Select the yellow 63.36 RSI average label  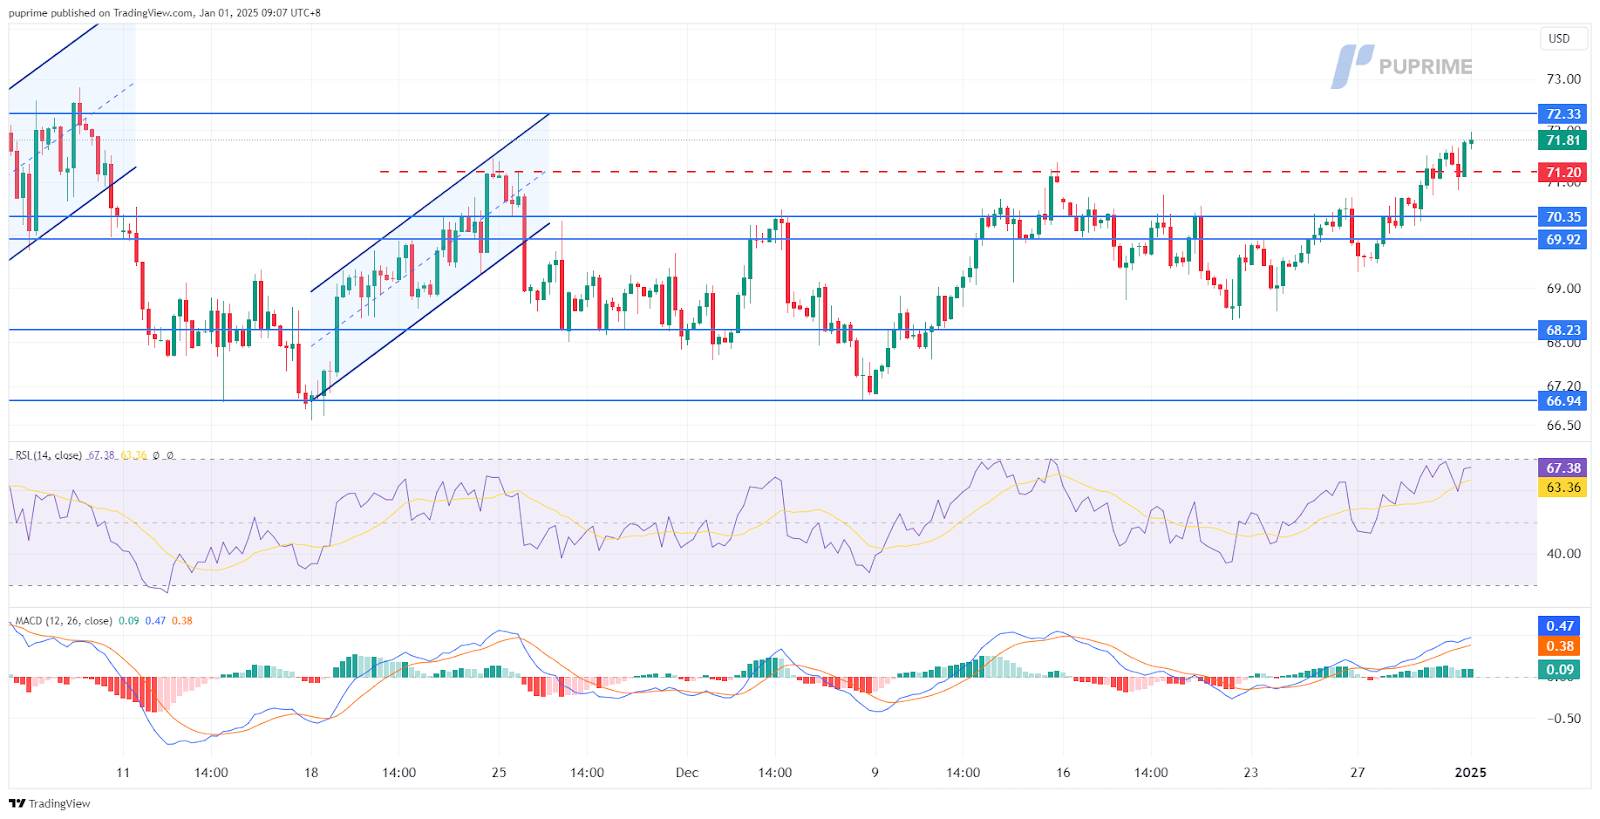click(1562, 487)
